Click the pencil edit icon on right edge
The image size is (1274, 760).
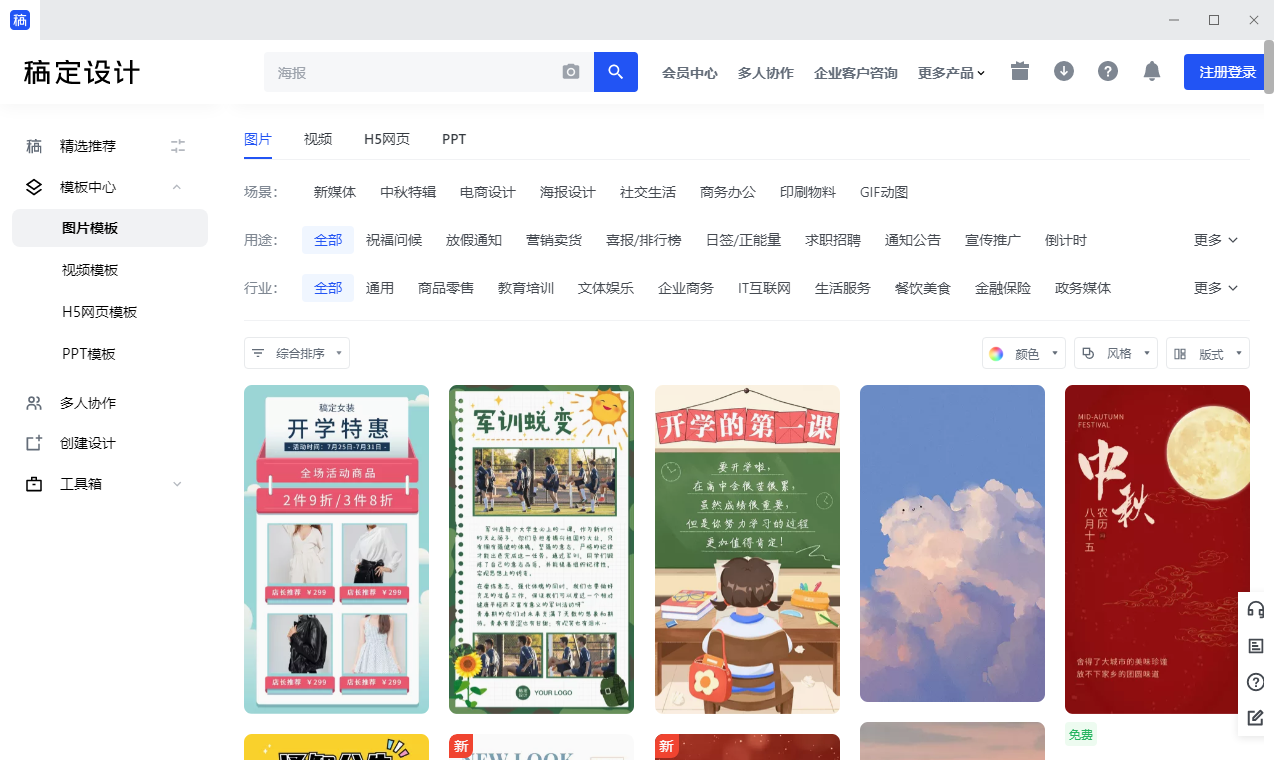click(x=1254, y=717)
